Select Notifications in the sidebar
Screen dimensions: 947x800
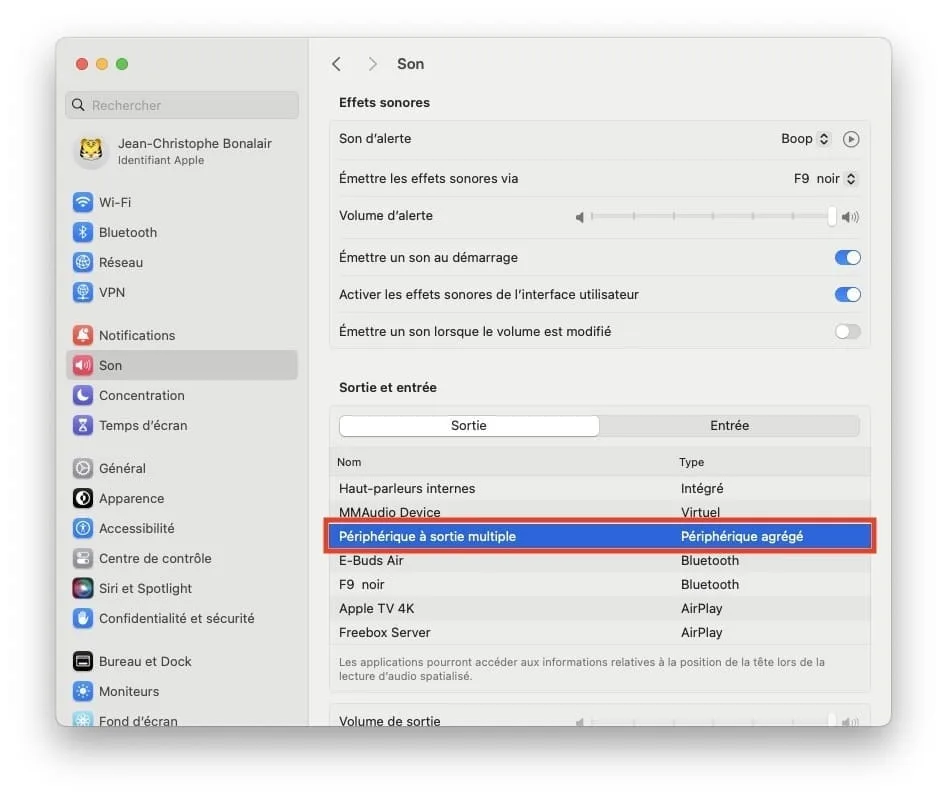[x=136, y=335]
